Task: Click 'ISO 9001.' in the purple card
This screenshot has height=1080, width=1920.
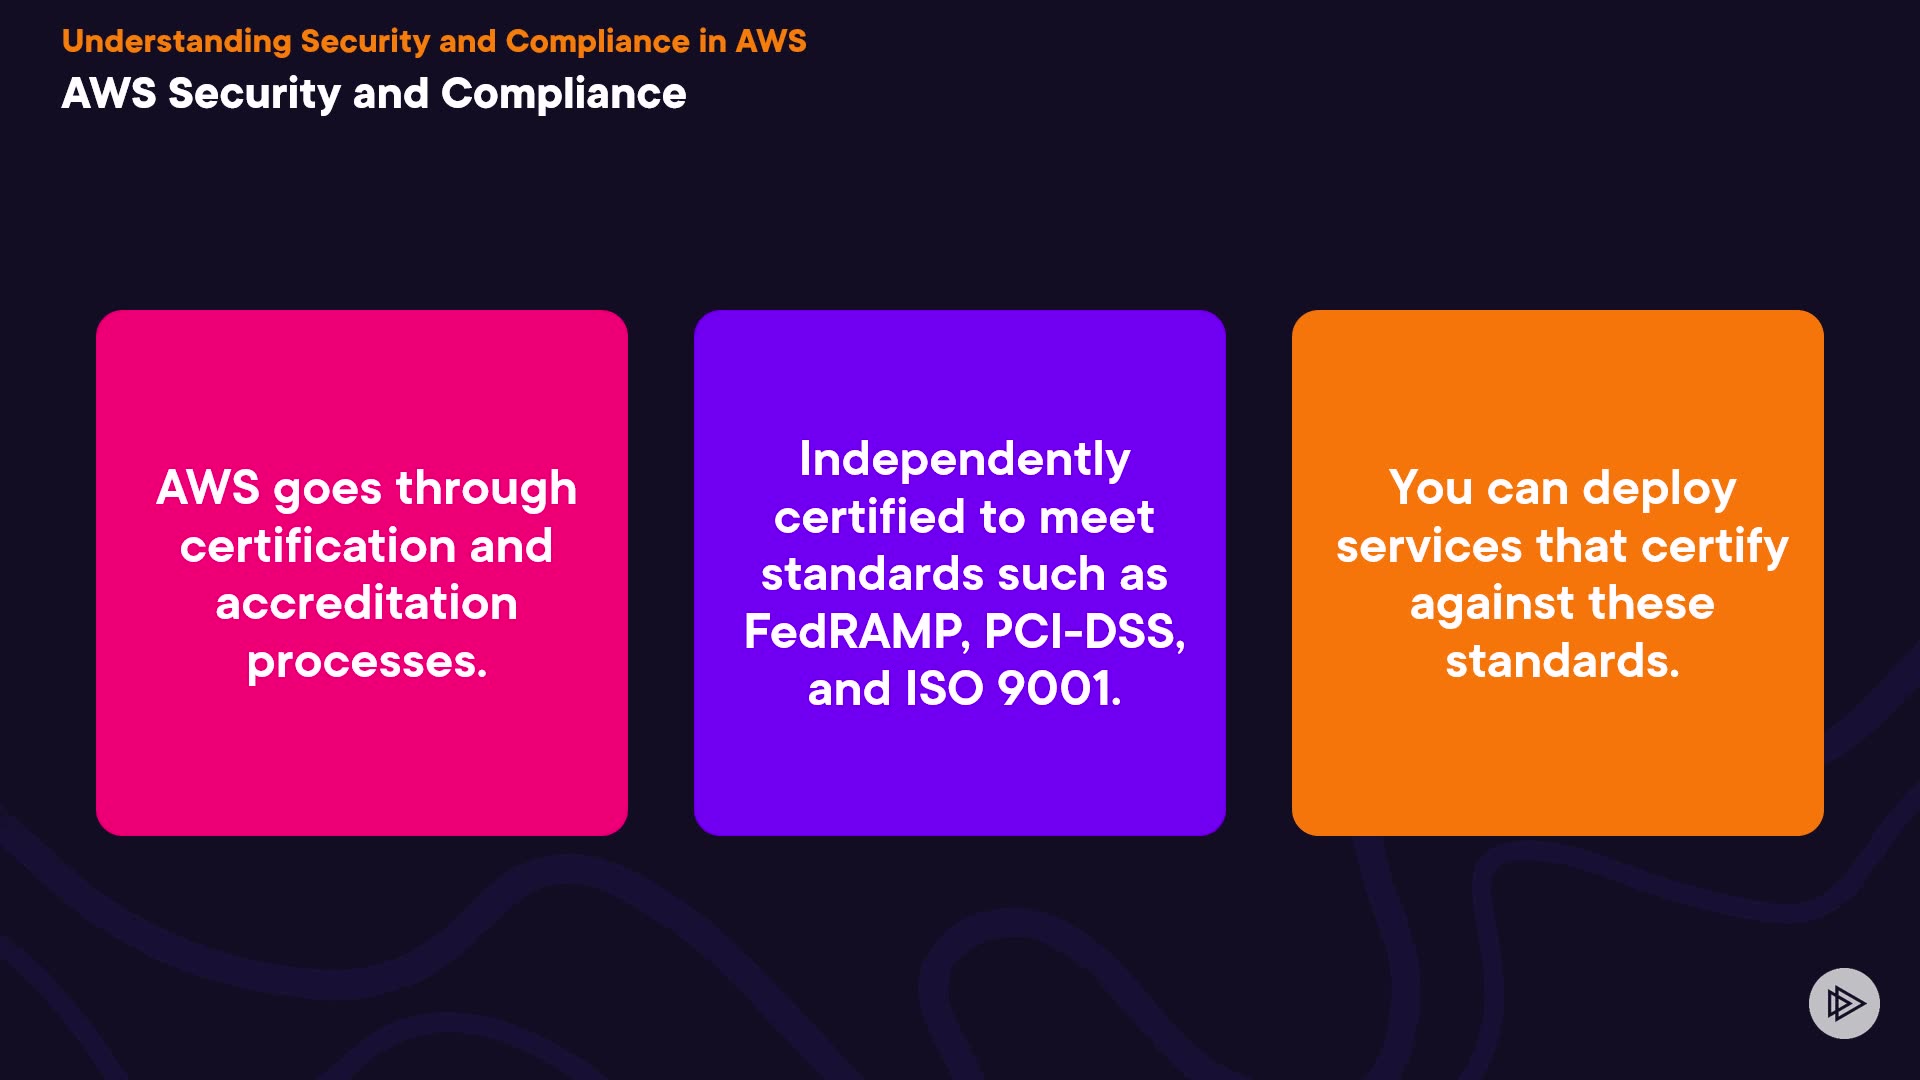Action: [x=1013, y=689]
